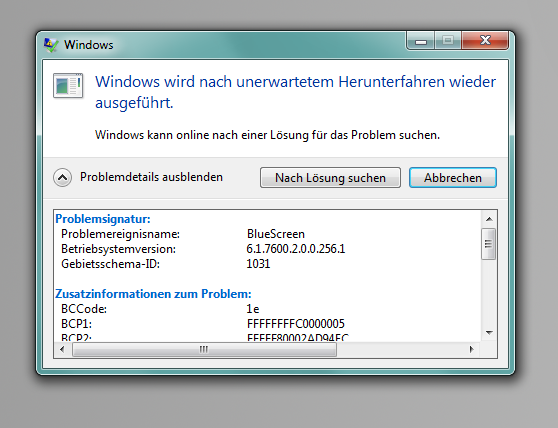Screen dimensions: 558x428
Task: Close the dialog with the red X
Action: 485,40
